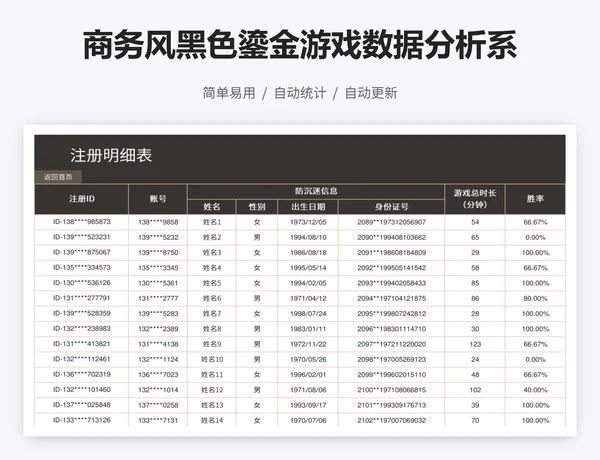Select name cell 姓名9
Viewport: 600px width, 460px height.
212,344
